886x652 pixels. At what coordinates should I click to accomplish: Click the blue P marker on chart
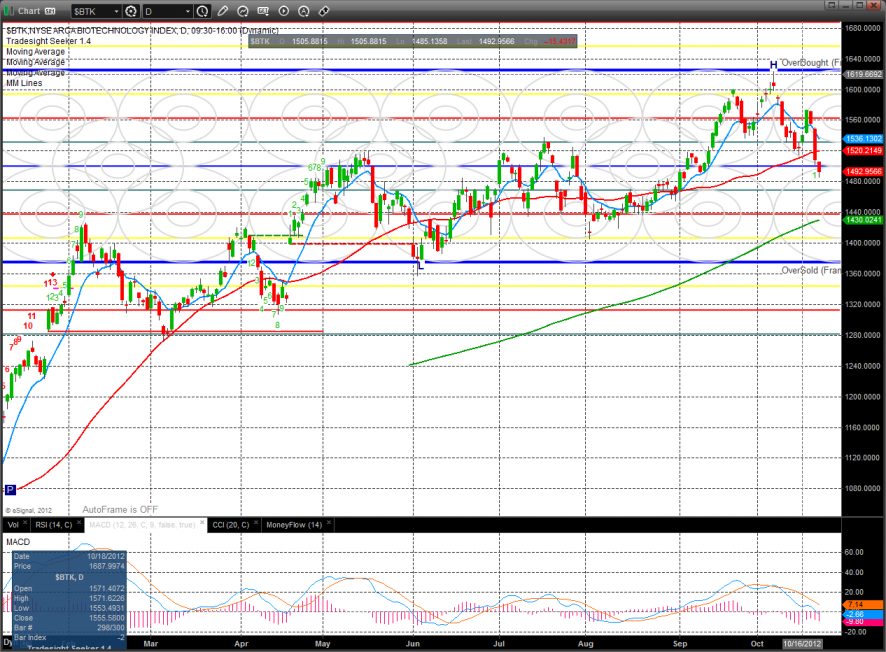[11, 490]
